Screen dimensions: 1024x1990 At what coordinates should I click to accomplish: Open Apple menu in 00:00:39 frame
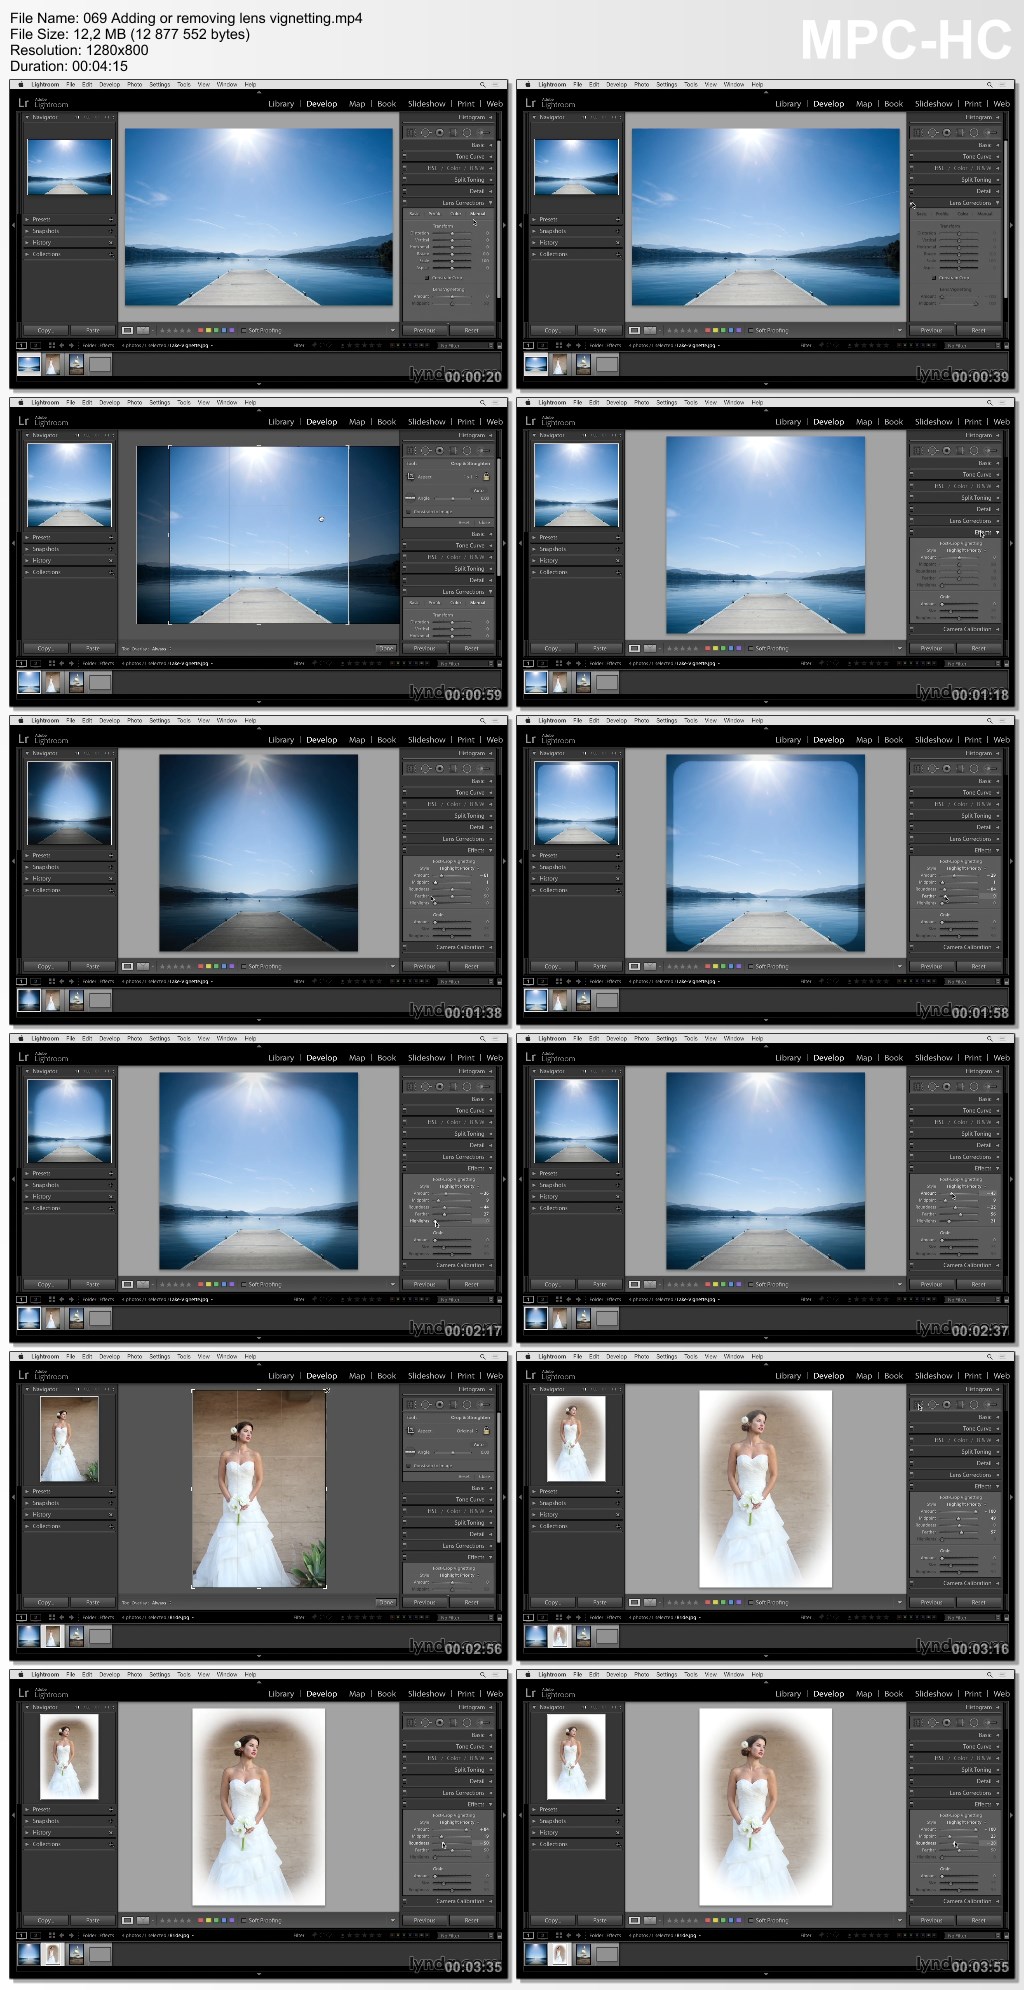click(x=527, y=85)
